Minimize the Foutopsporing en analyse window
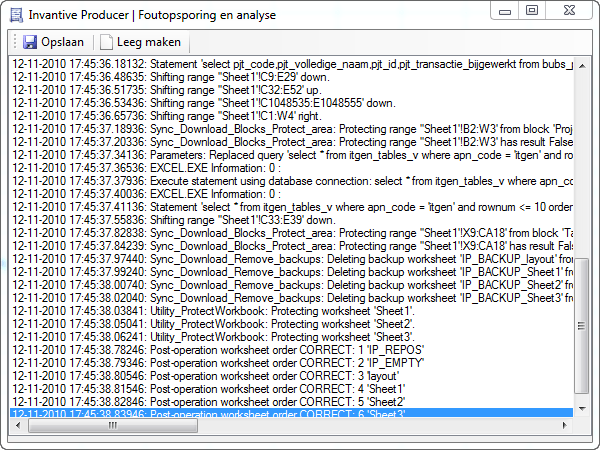 pyautogui.click(x=505, y=11)
